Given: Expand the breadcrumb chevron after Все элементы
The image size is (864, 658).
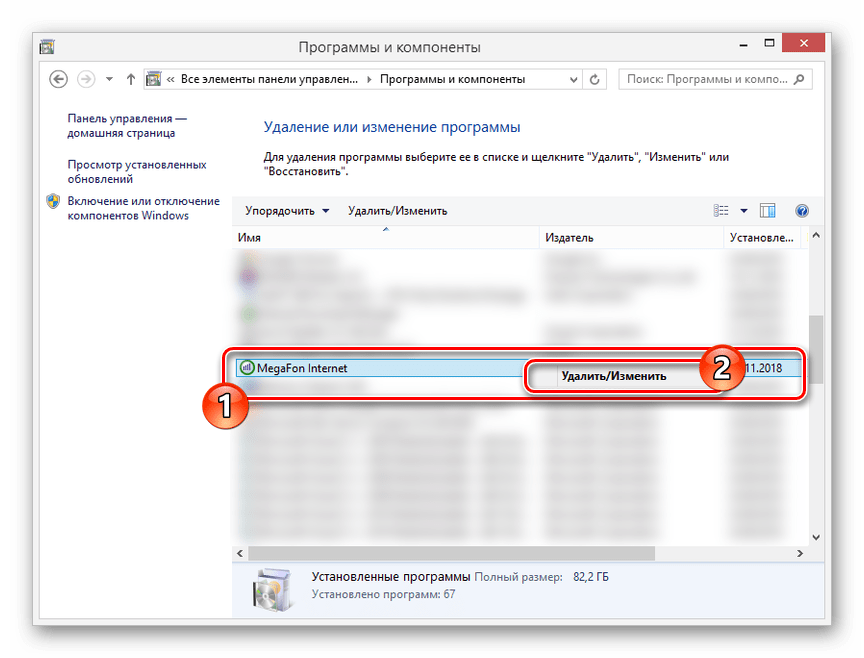Looking at the screenshot, I should (369, 79).
